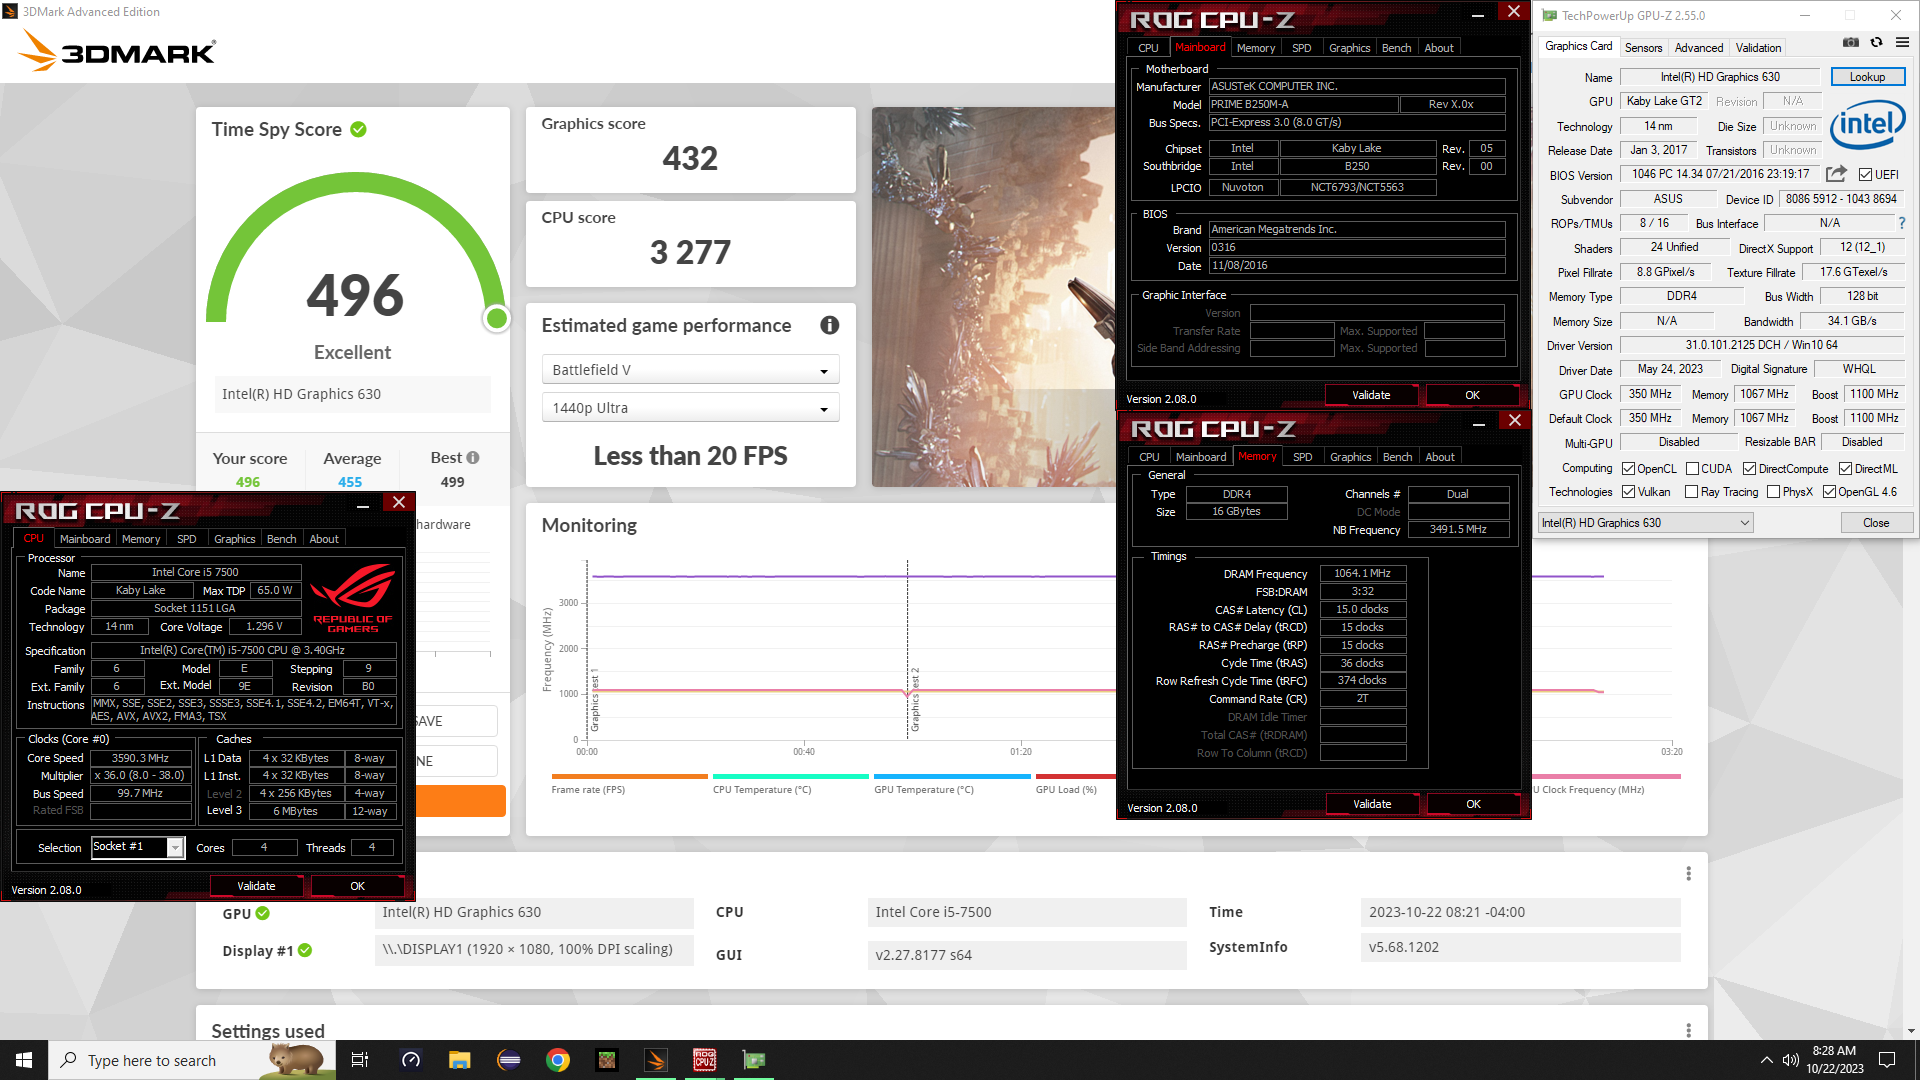Click the taskbar clock showing 8:28 AM

pos(1834,1060)
